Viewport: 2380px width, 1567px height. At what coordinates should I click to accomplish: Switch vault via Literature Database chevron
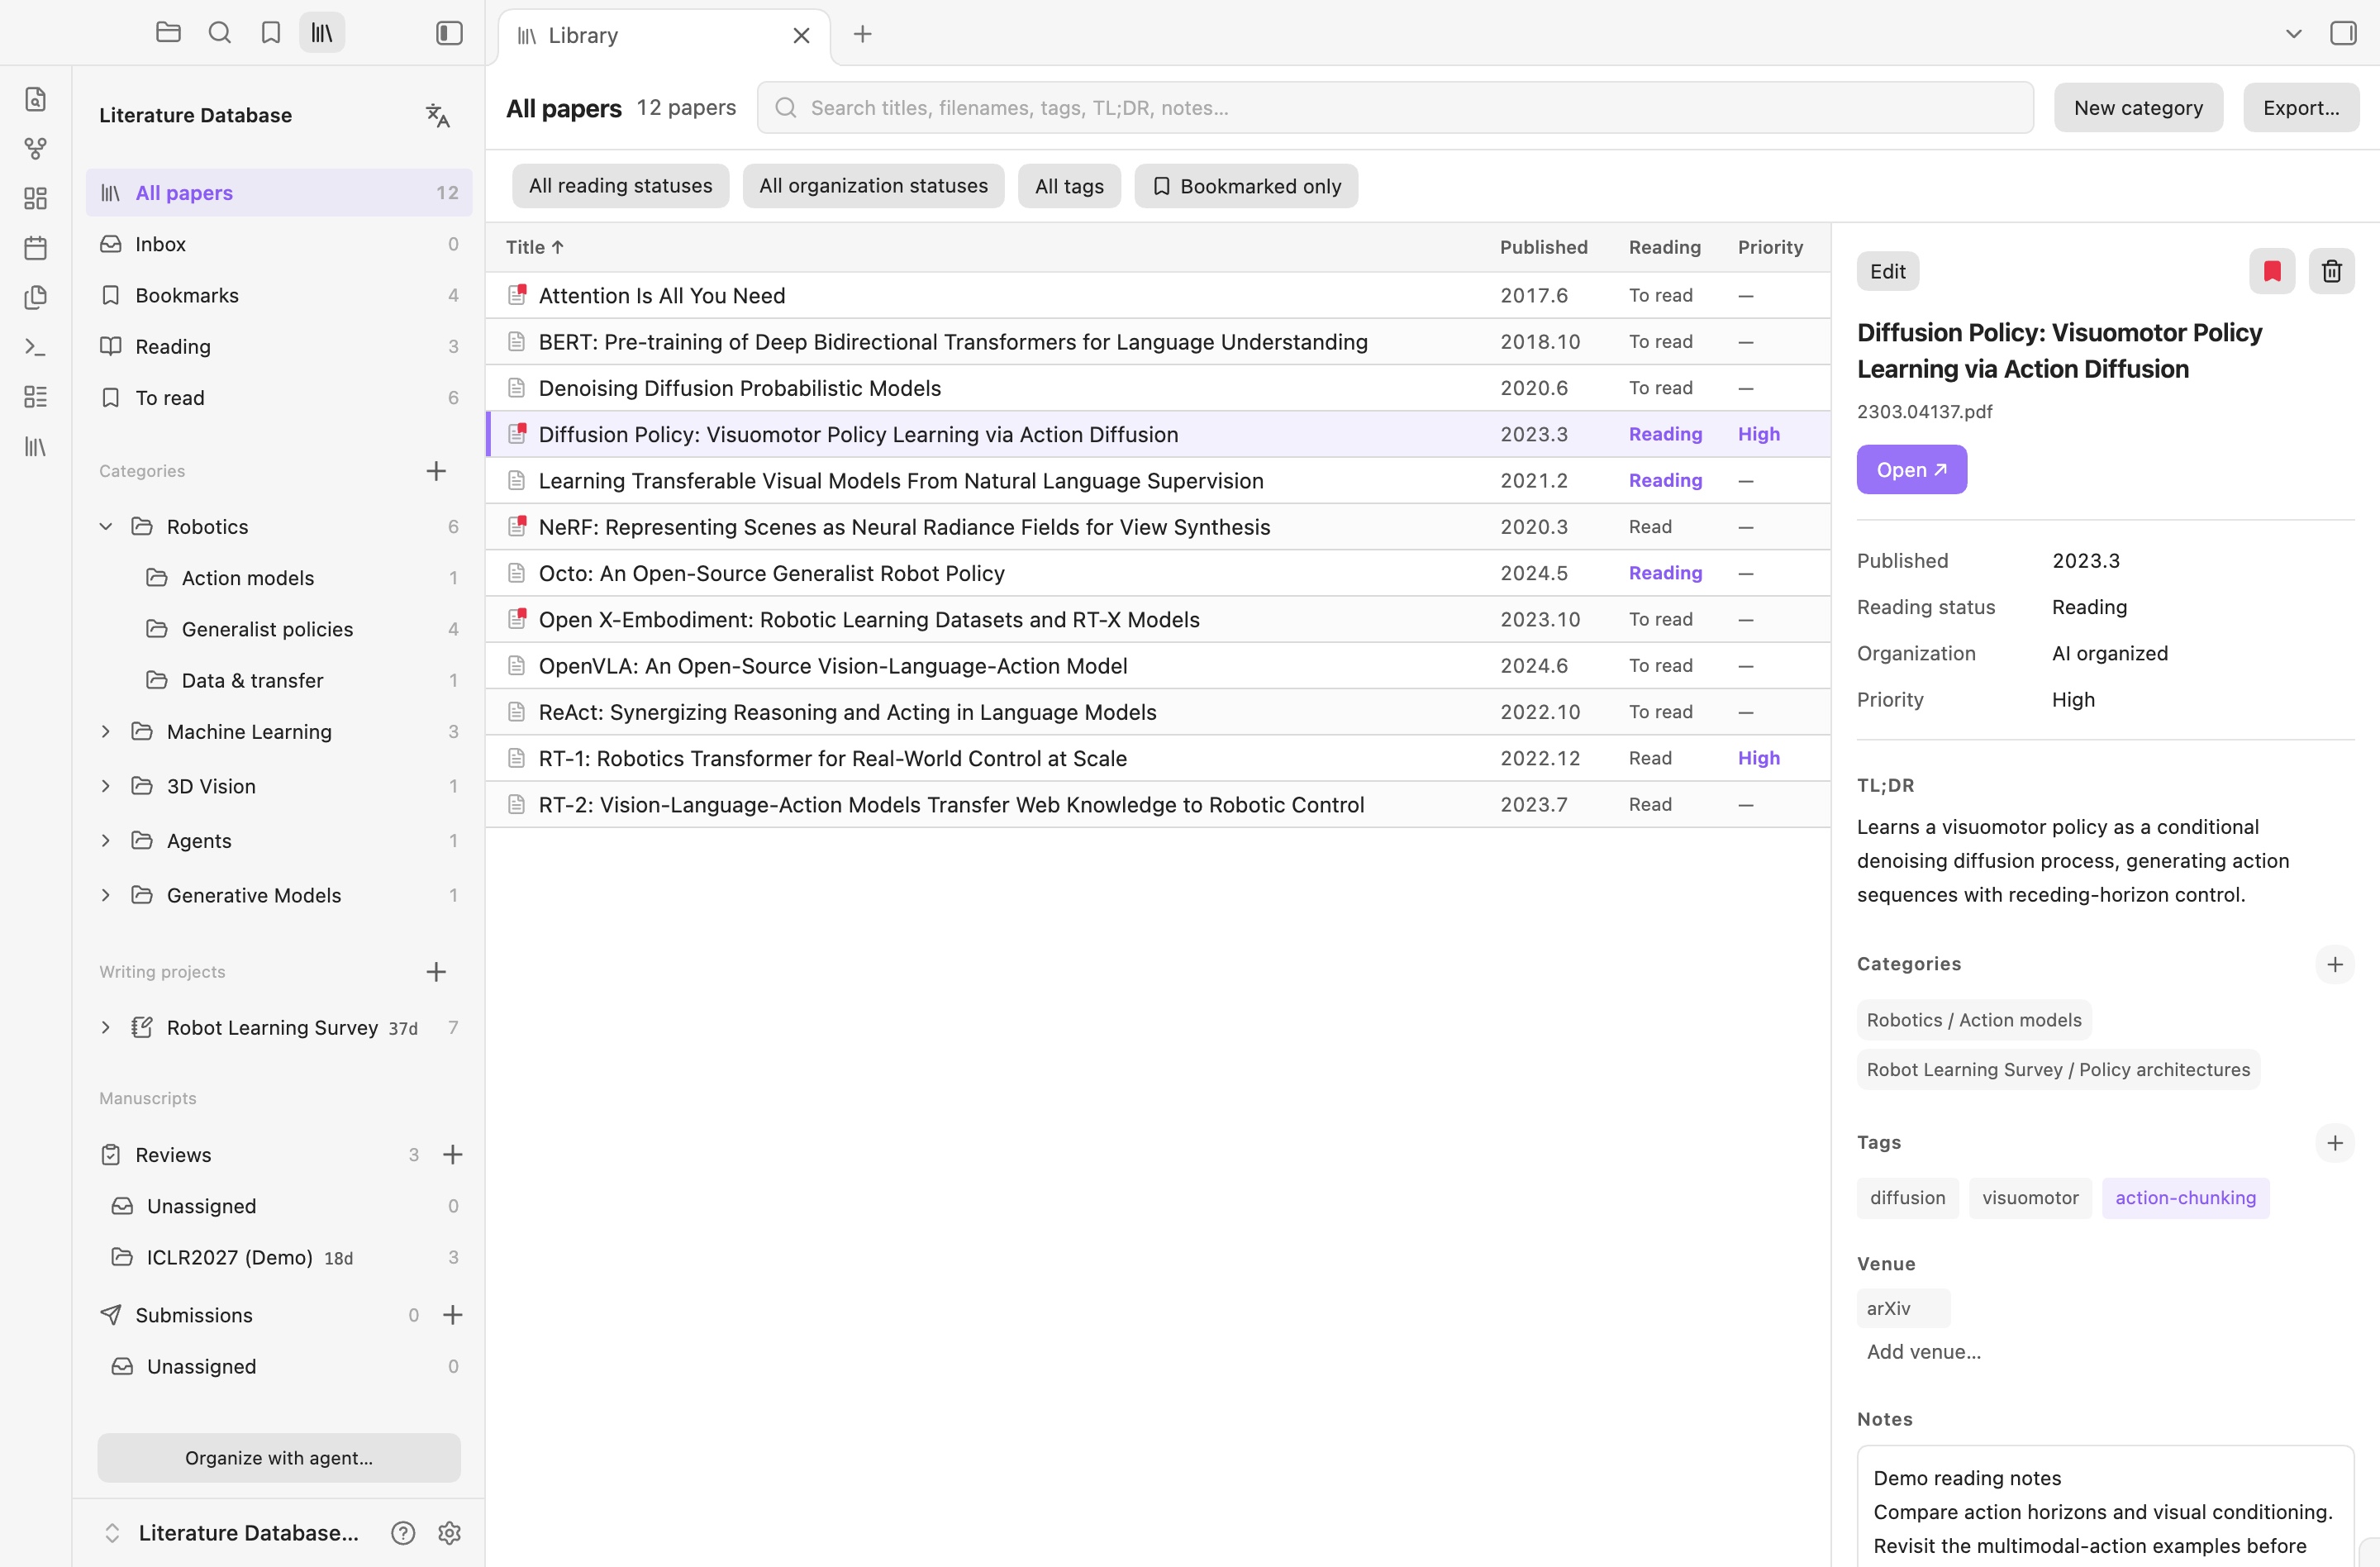(x=112, y=1533)
